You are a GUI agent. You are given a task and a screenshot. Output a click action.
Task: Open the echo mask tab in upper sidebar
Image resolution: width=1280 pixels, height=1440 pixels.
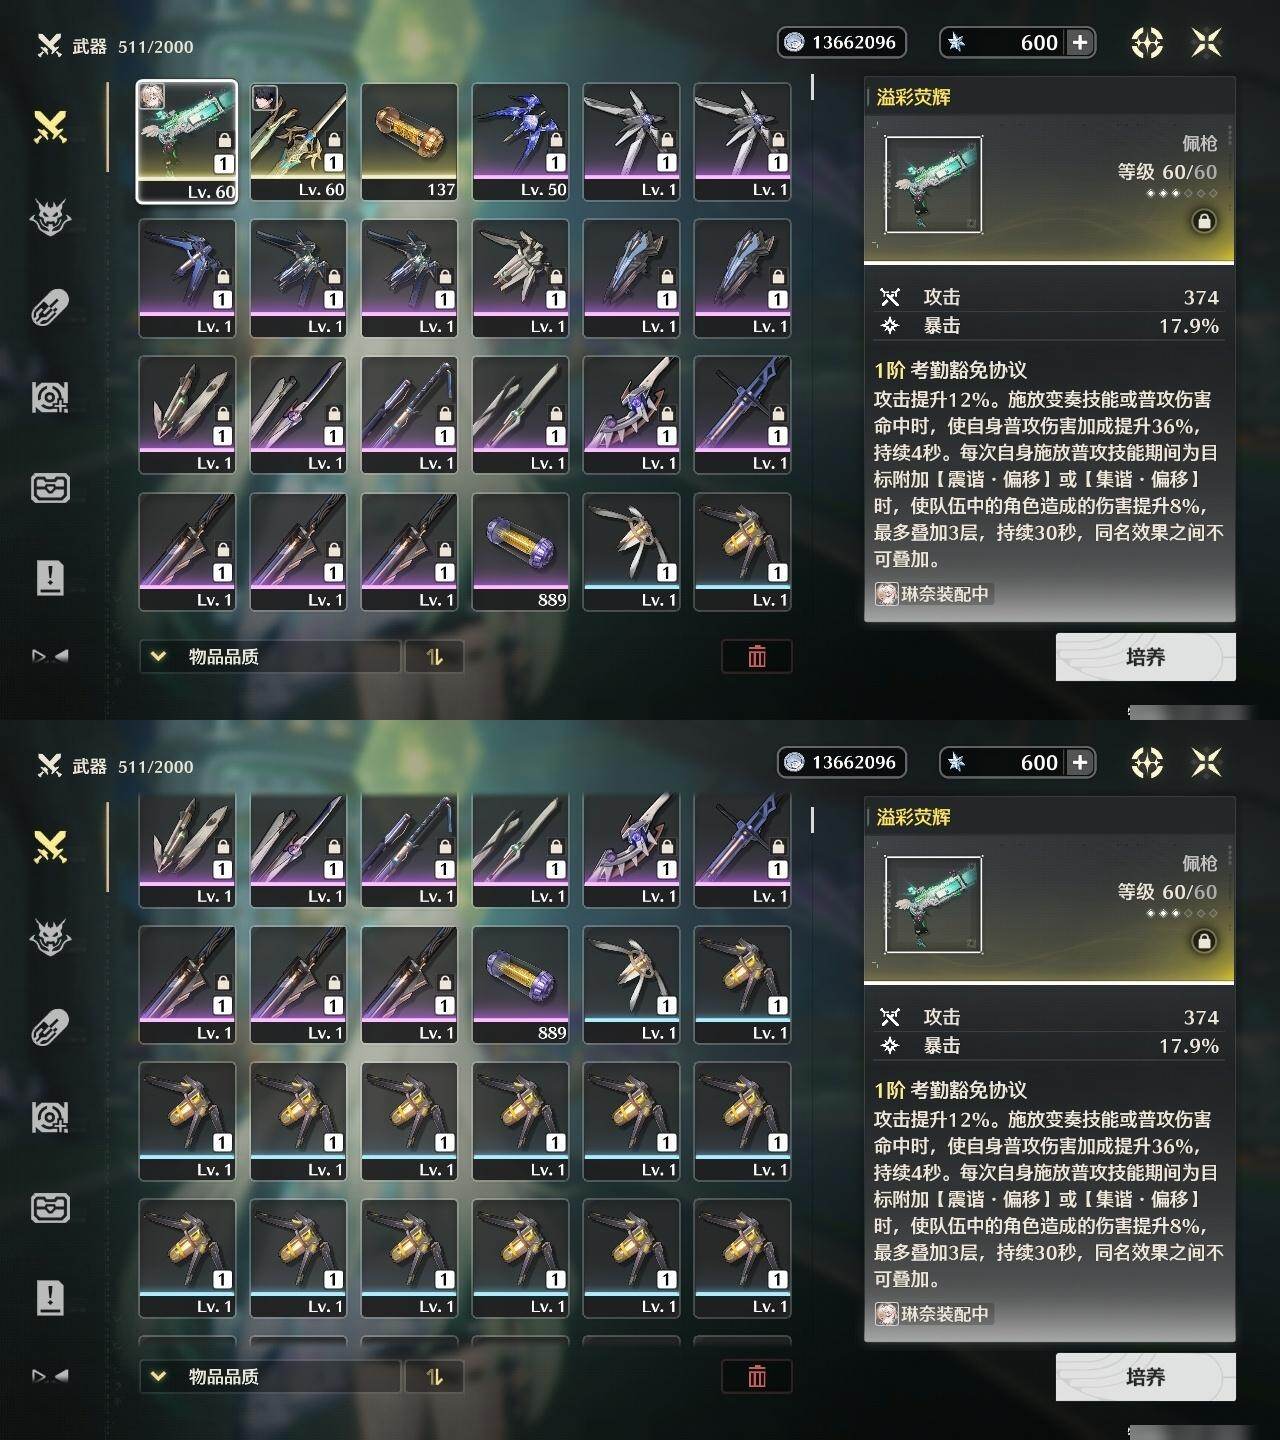coord(50,217)
